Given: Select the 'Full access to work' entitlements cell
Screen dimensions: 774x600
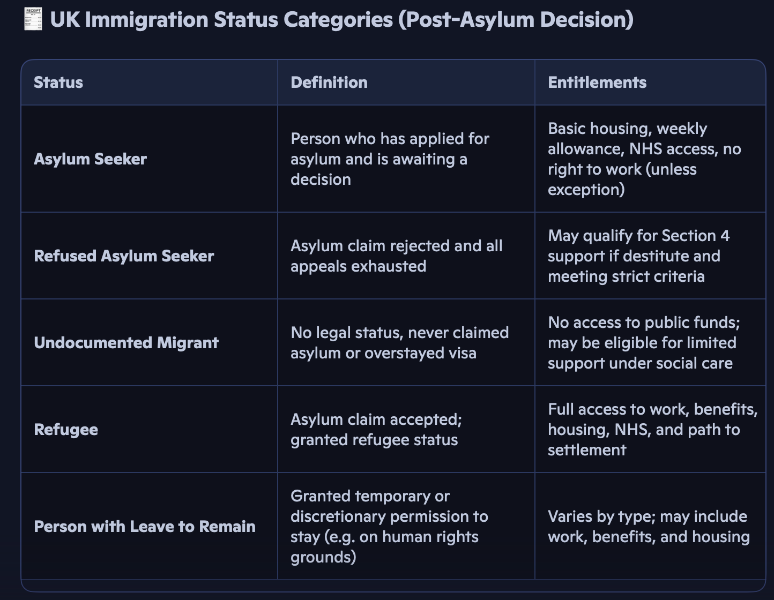Looking at the screenshot, I should click(x=652, y=429).
